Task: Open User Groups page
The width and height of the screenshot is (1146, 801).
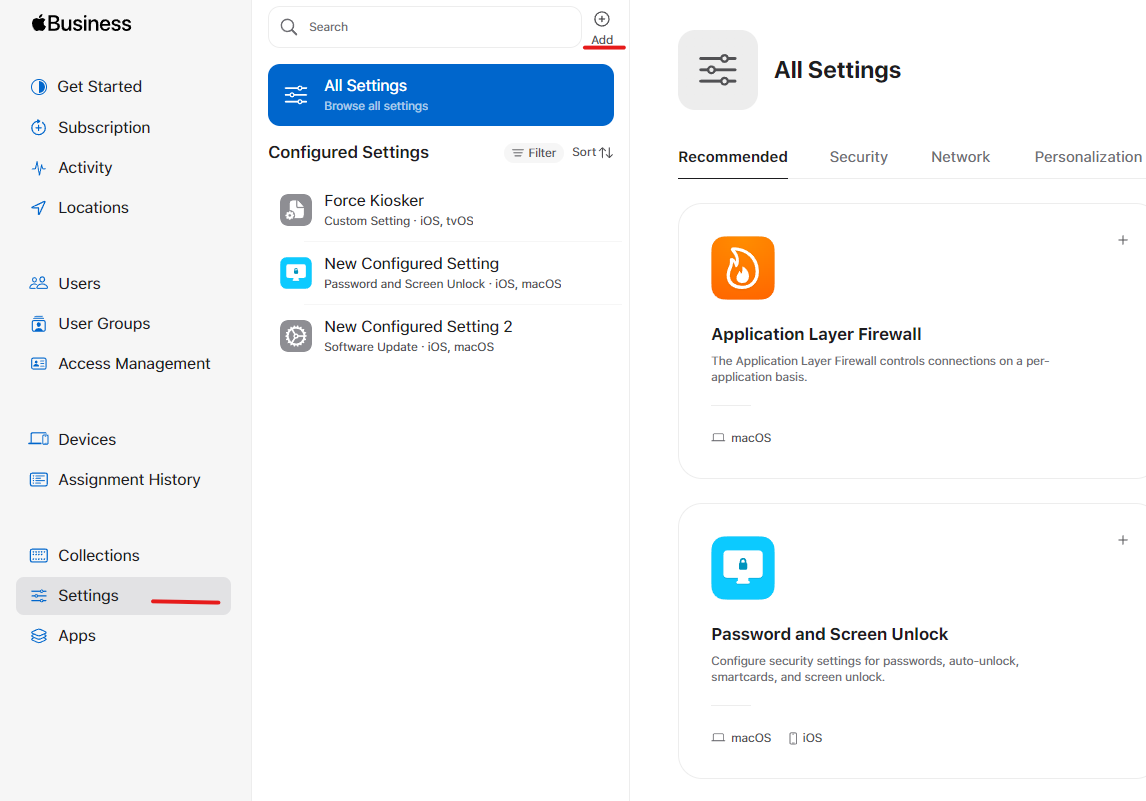Action: (x=104, y=324)
